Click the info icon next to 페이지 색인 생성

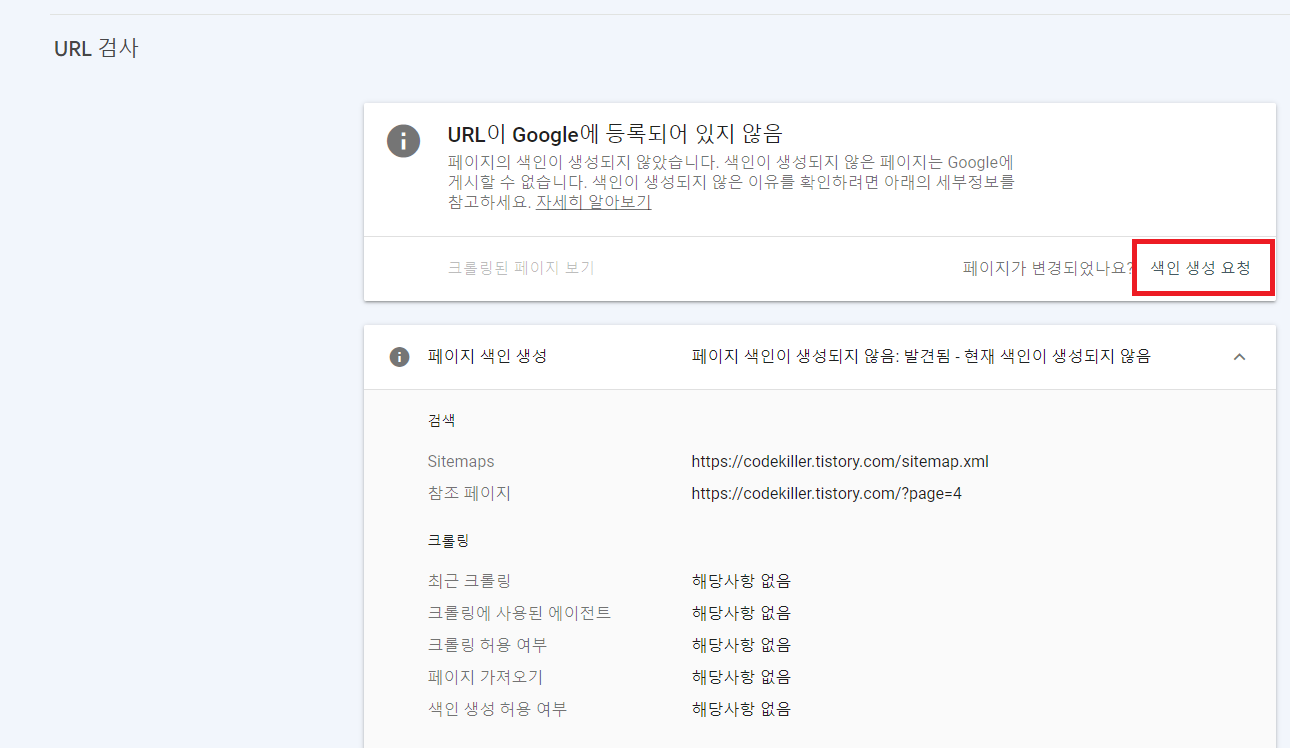[399, 357]
